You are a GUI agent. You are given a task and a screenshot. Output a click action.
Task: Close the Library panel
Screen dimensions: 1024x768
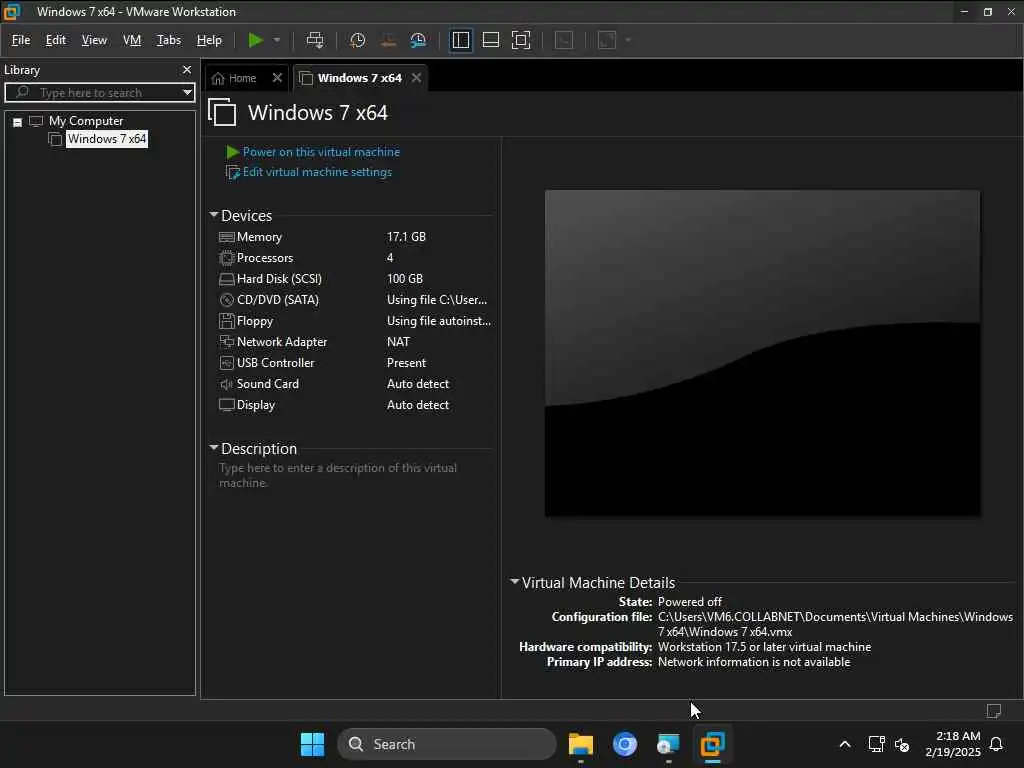(187, 69)
